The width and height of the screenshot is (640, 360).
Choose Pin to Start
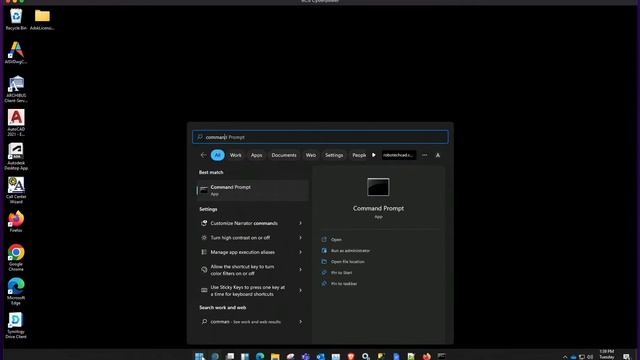[337, 273]
